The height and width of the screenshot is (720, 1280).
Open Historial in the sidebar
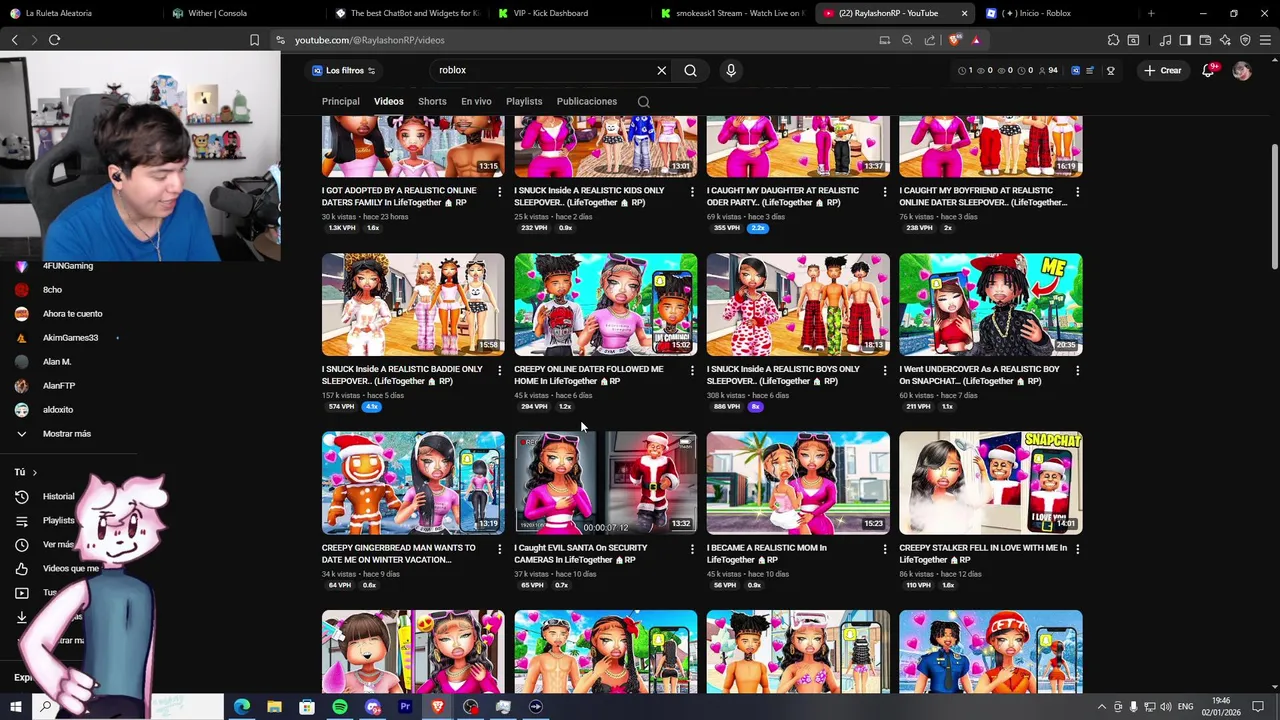tap(58, 496)
